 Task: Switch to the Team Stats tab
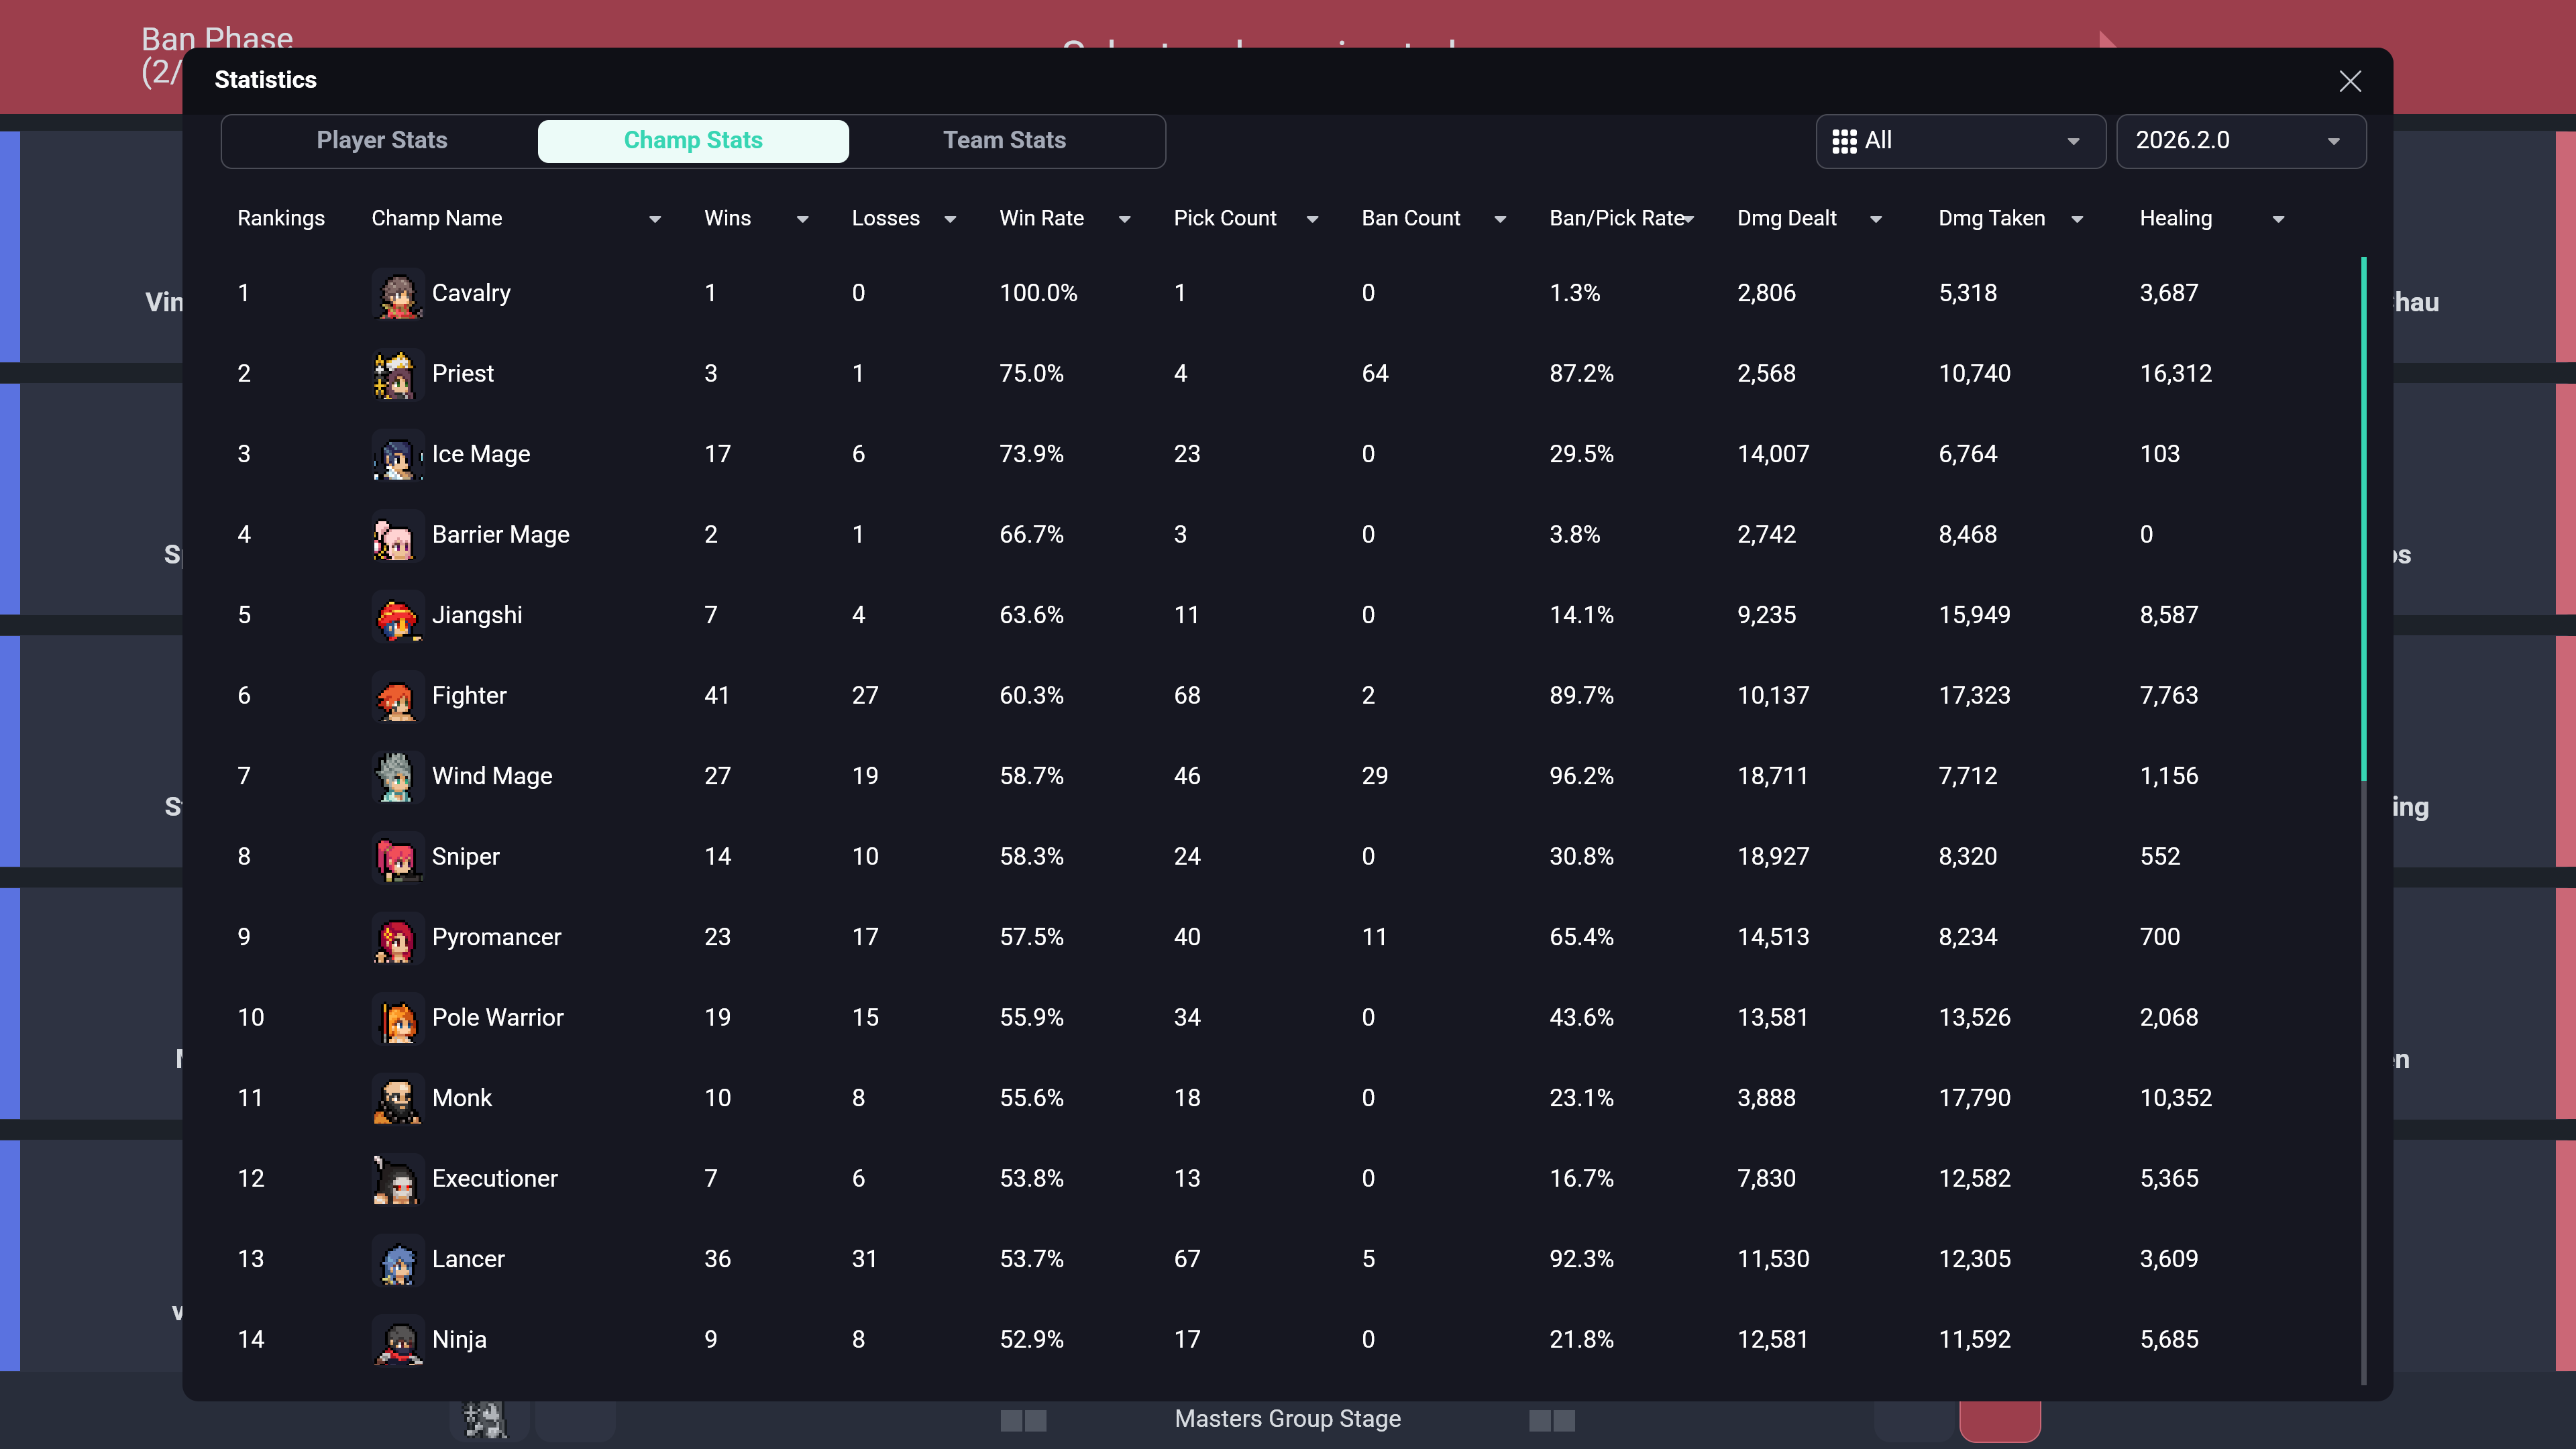pos(1004,141)
